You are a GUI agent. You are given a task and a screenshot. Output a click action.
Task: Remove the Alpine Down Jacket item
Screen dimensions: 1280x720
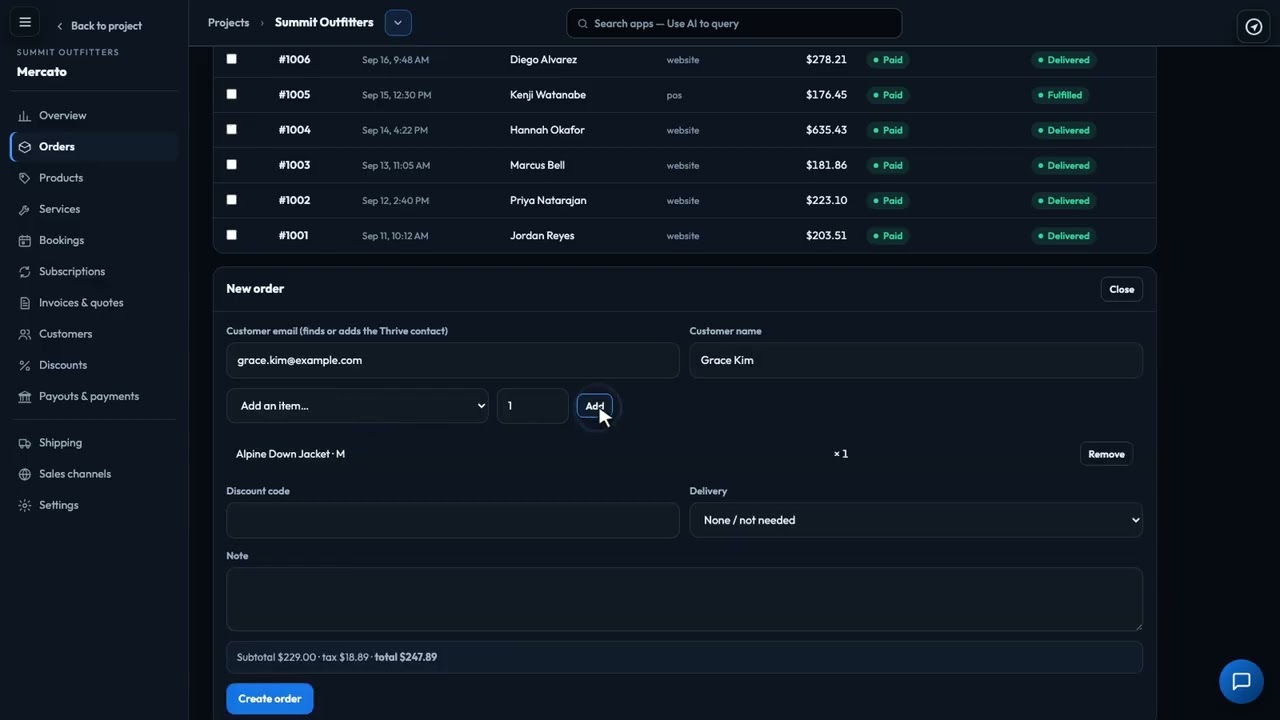tap(1106, 454)
